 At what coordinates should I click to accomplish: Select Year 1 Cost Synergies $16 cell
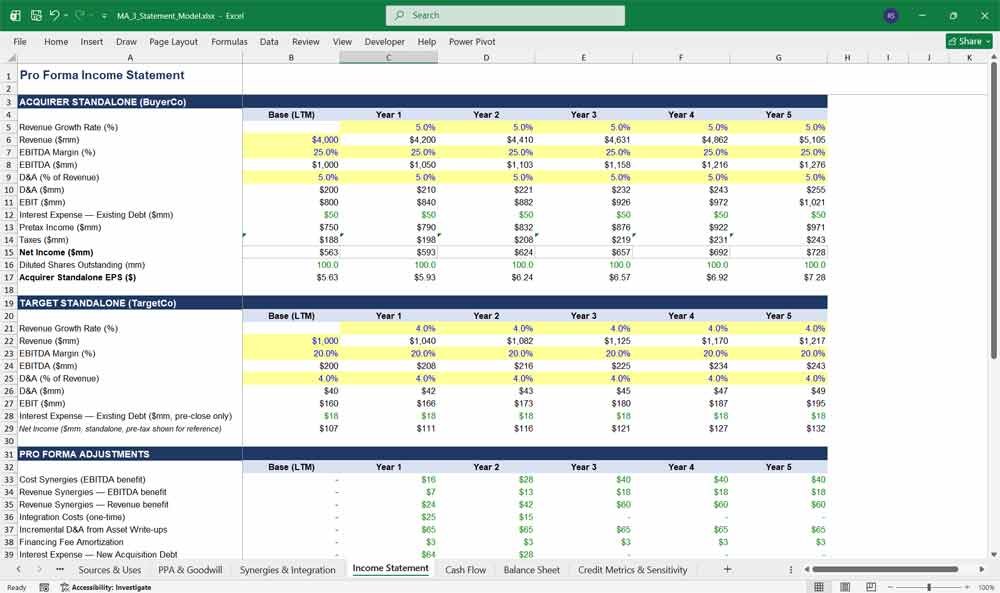[x=388, y=480]
